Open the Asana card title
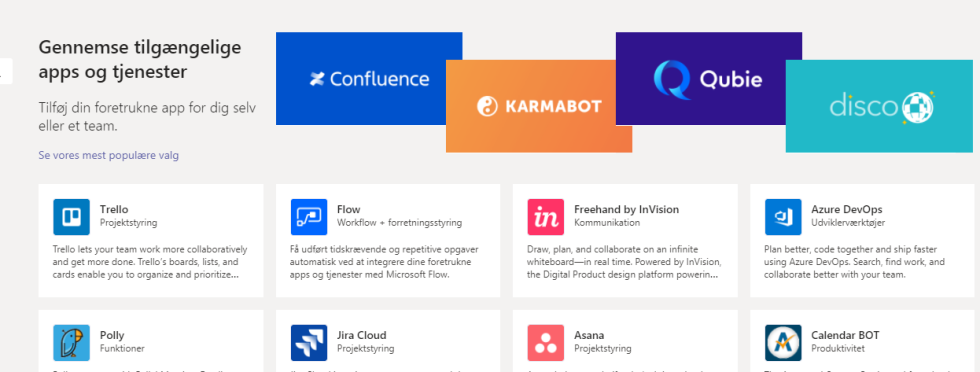This screenshot has width=980, height=372. 589,335
